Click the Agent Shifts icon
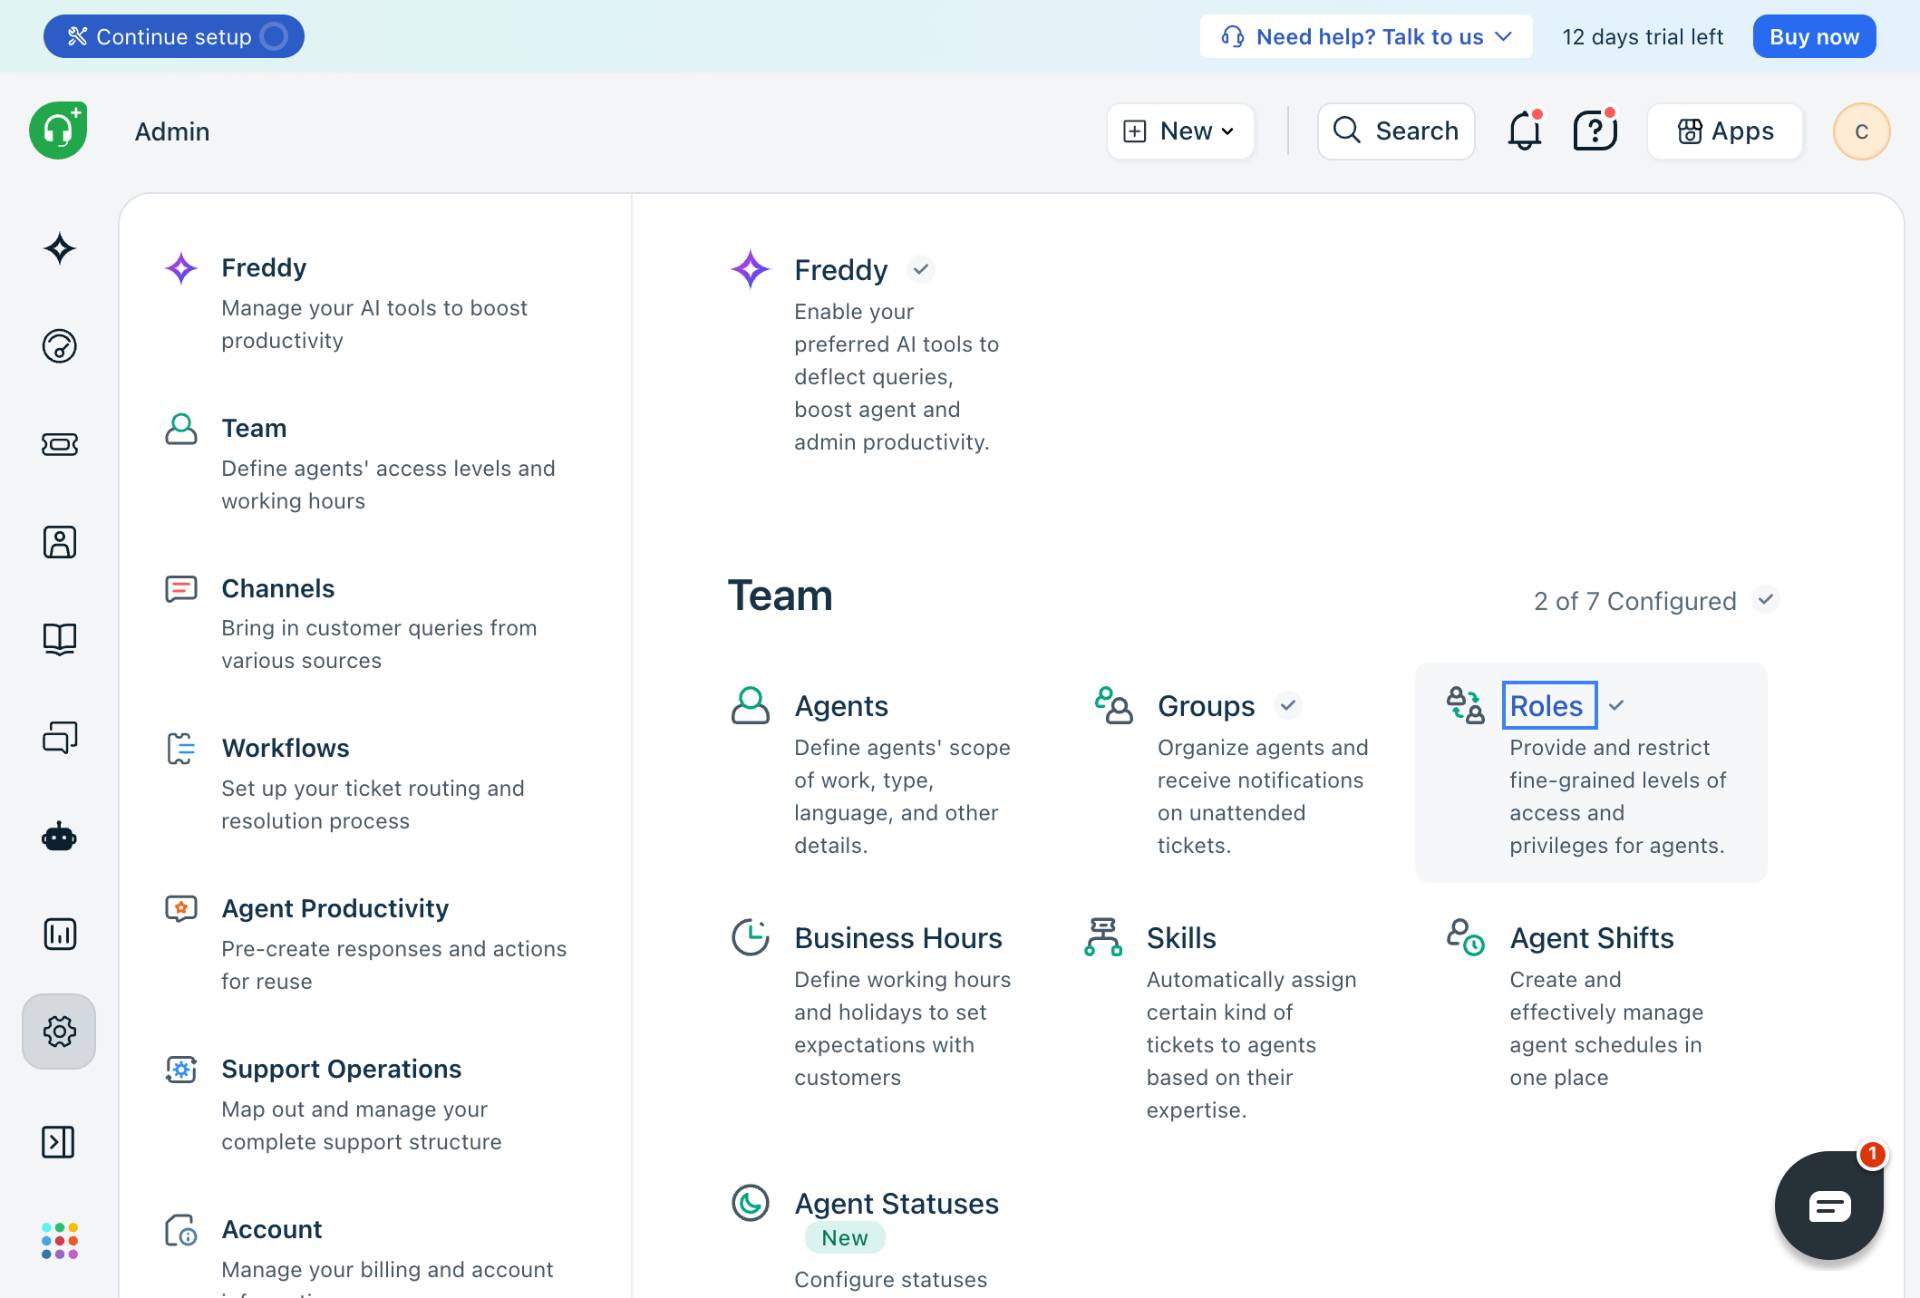 [x=1465, y=937]
